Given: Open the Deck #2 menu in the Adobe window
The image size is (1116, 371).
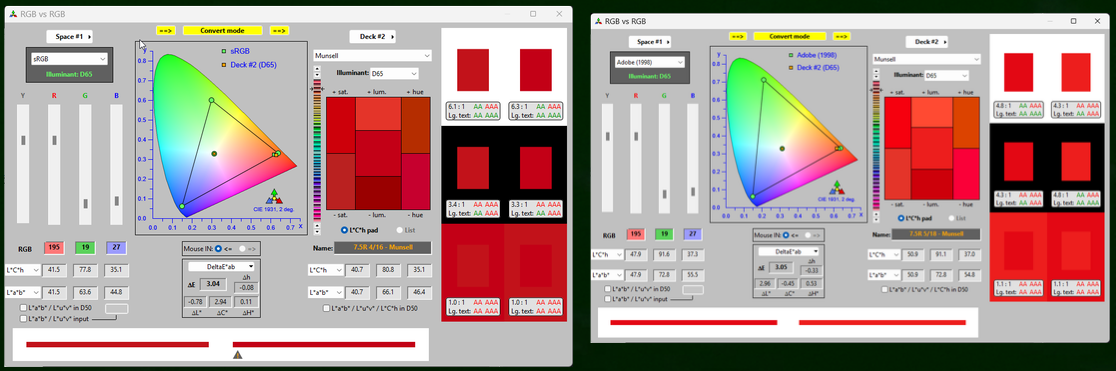Looking at the screenshot, I should coord(928,42).
